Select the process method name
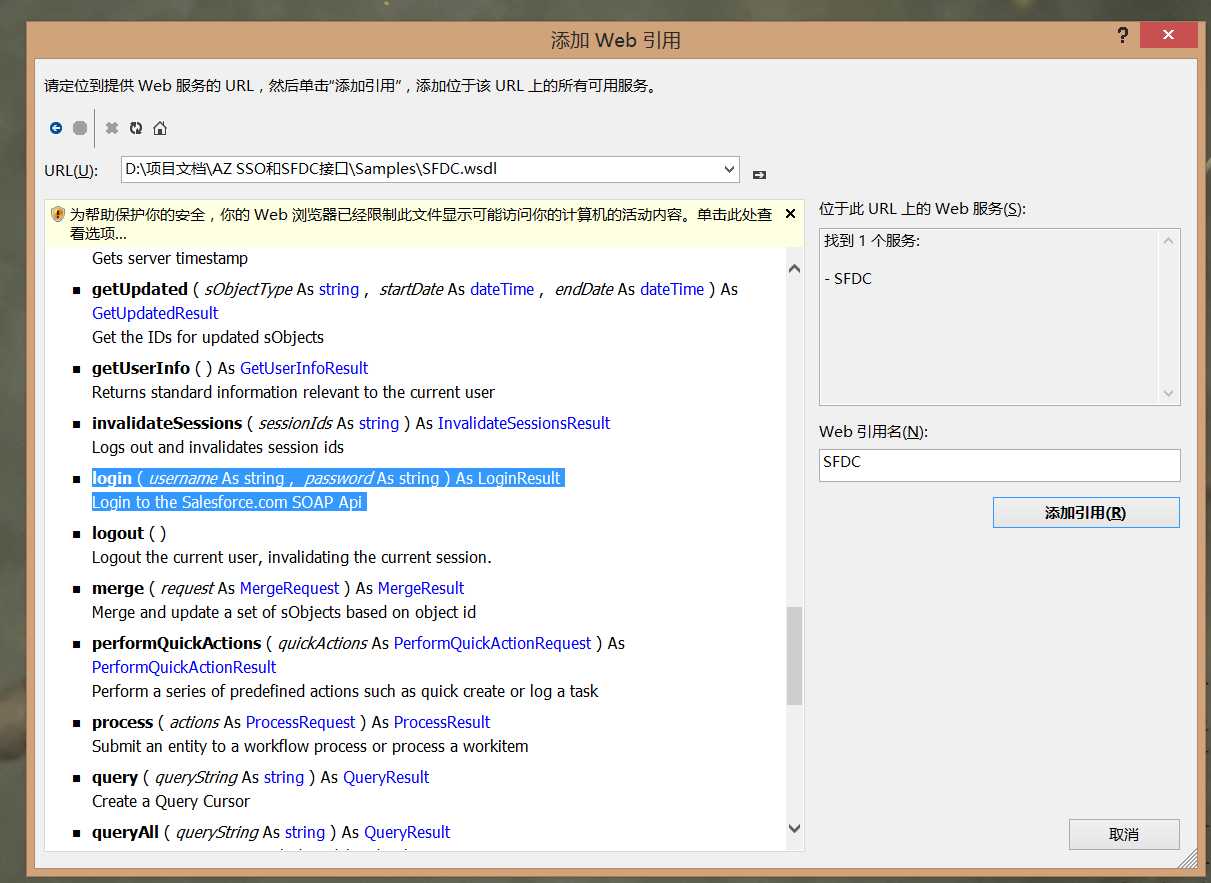This screenshot has width=1211, height=883. [122, 722]
